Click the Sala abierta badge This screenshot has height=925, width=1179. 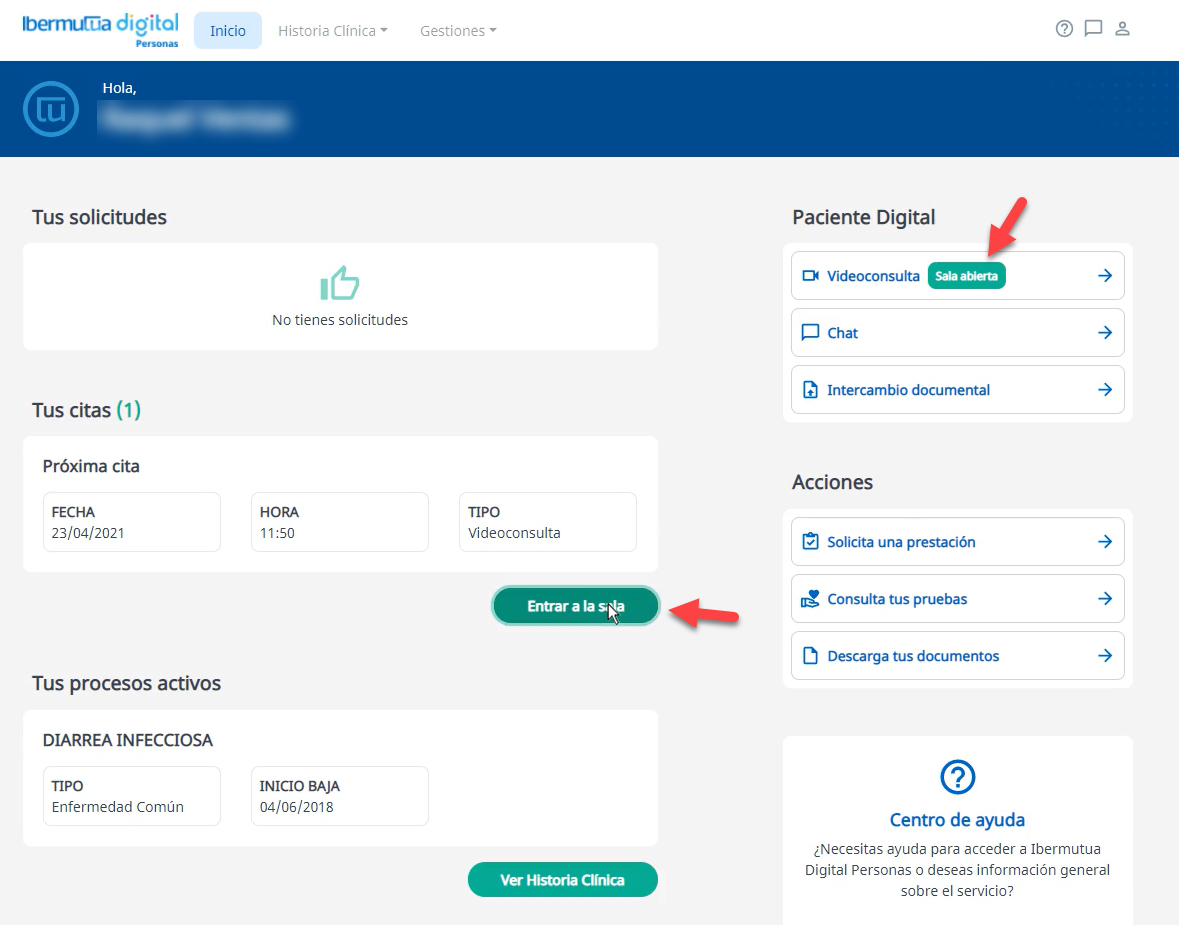[966, 276]
